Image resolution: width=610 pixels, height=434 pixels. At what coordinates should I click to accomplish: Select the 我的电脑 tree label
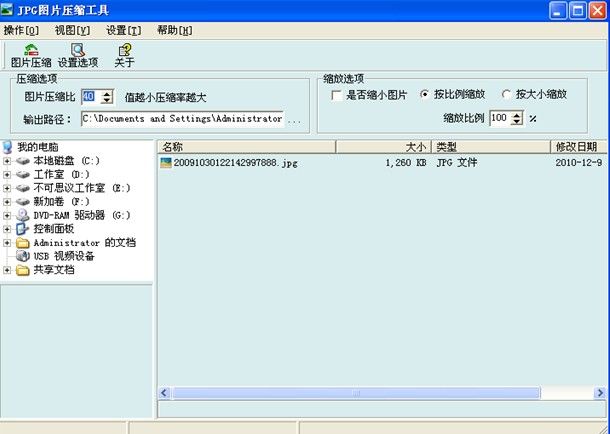(x=38, y=147)
